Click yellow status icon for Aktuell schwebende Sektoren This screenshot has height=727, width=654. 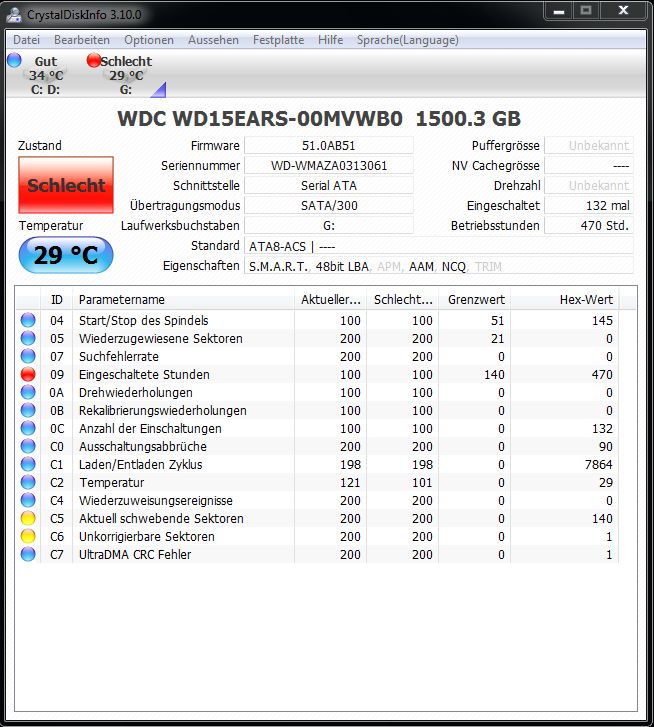tap(28, 518)
